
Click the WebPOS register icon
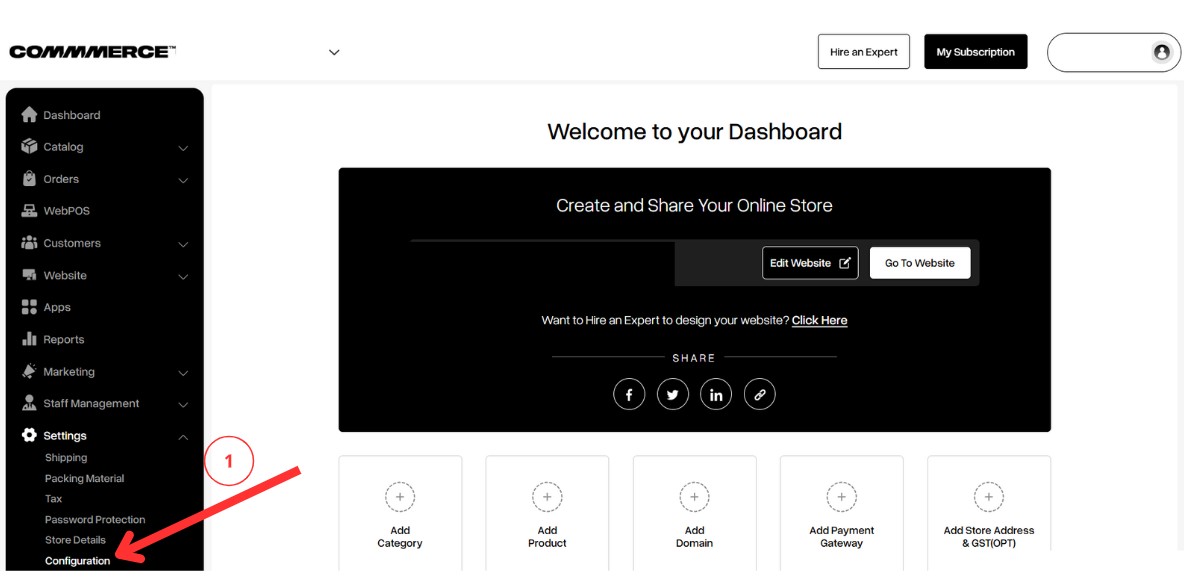coord(29,211)
